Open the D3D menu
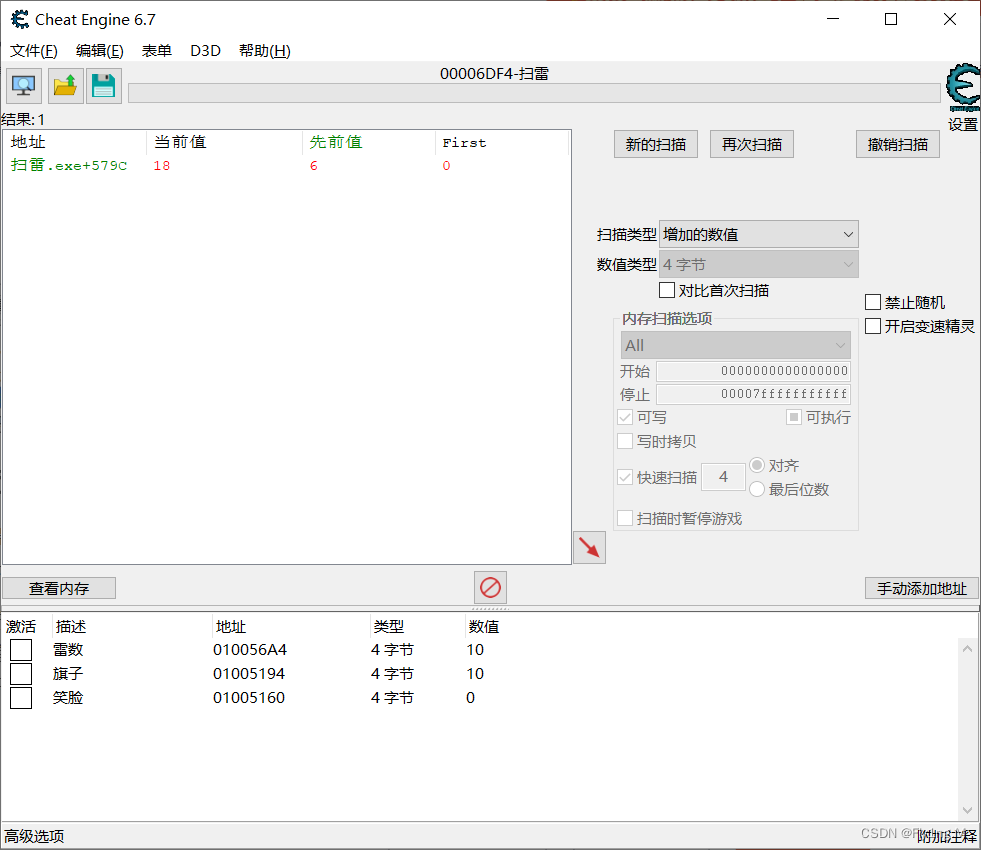This screenshot has height=850, width=981. [205, 50]
